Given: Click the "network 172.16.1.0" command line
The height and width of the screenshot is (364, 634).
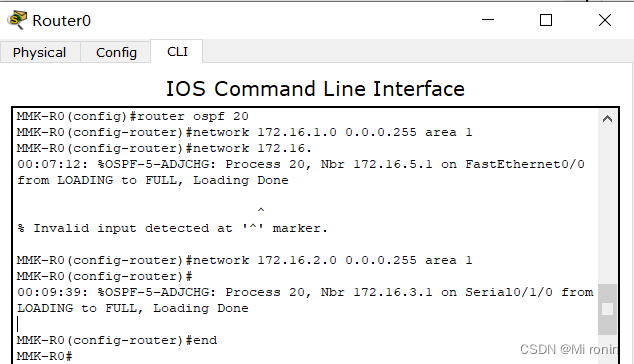Looking at the screenshot, I should coord(244,132).
